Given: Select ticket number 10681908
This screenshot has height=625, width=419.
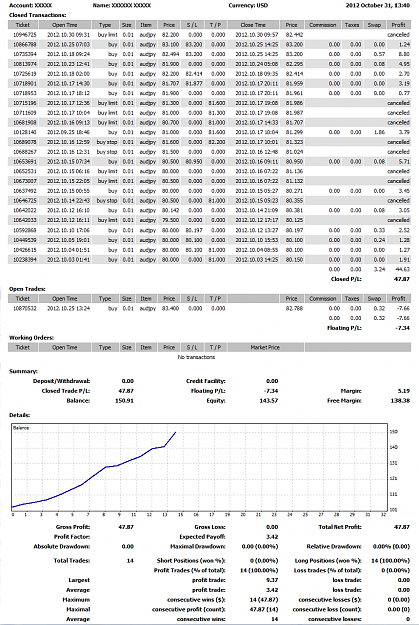Looking at the screenshot, I should [25, 122].
